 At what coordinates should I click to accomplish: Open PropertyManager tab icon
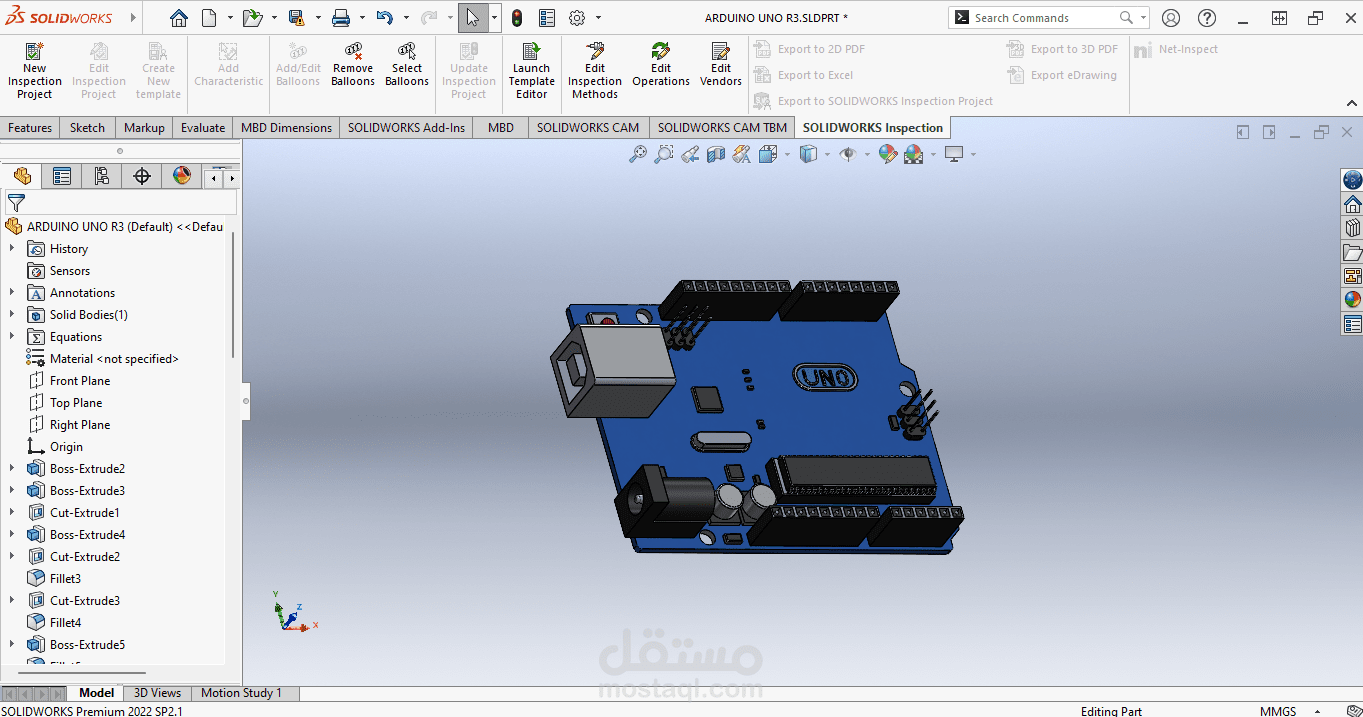(x=62, y=176)
